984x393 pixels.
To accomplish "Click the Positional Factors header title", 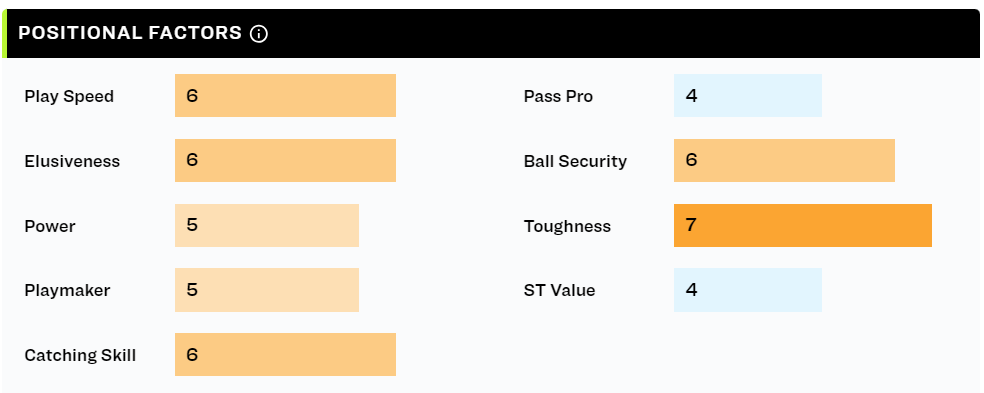I will pos(130,33).
